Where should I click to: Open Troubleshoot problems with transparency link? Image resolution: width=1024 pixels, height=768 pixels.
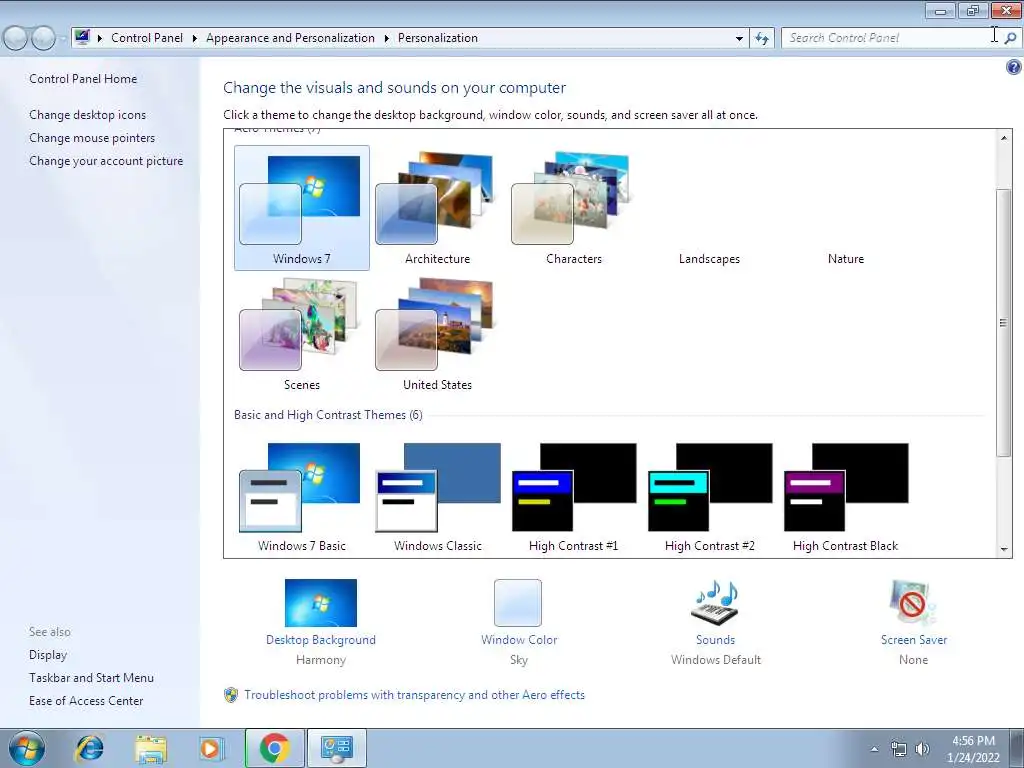[414, 695]
